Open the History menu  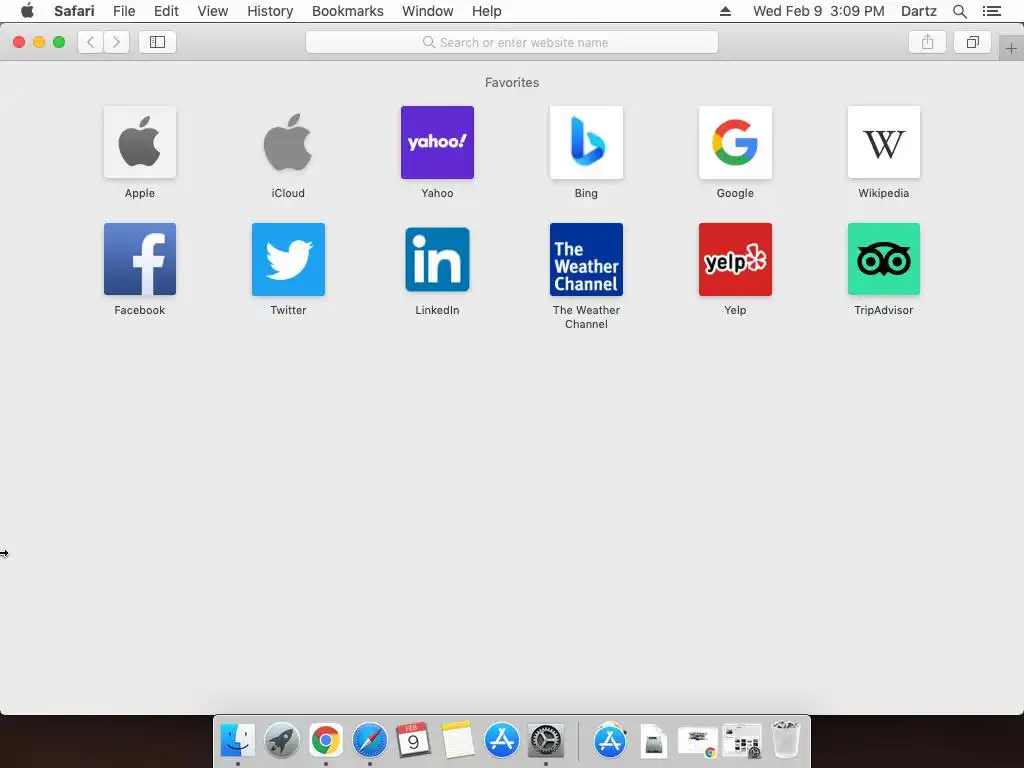coord(270,11)
